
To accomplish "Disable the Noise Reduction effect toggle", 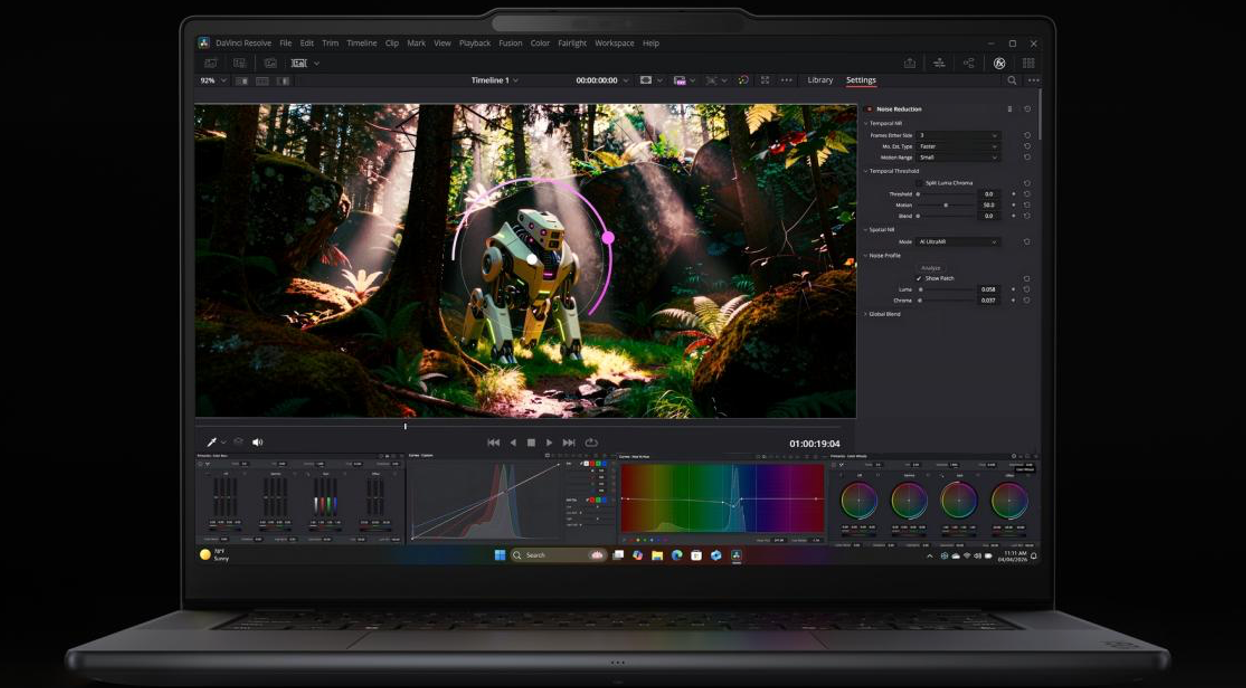I will tap(869, 109).
